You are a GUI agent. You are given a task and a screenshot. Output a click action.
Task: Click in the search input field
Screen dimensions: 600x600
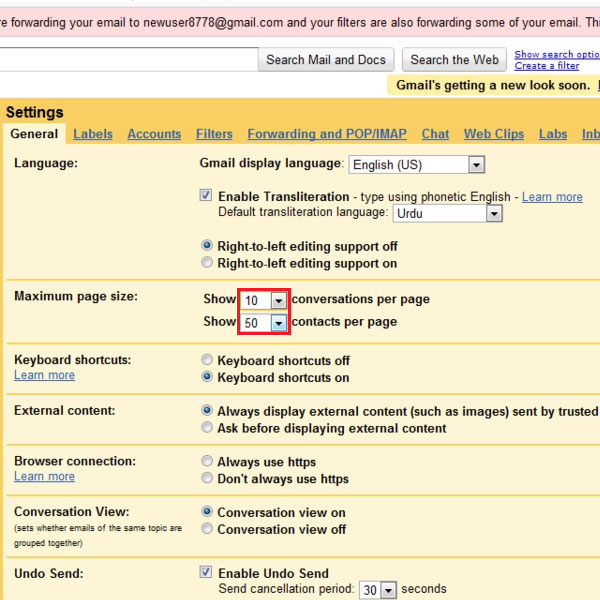coord(129,60)
